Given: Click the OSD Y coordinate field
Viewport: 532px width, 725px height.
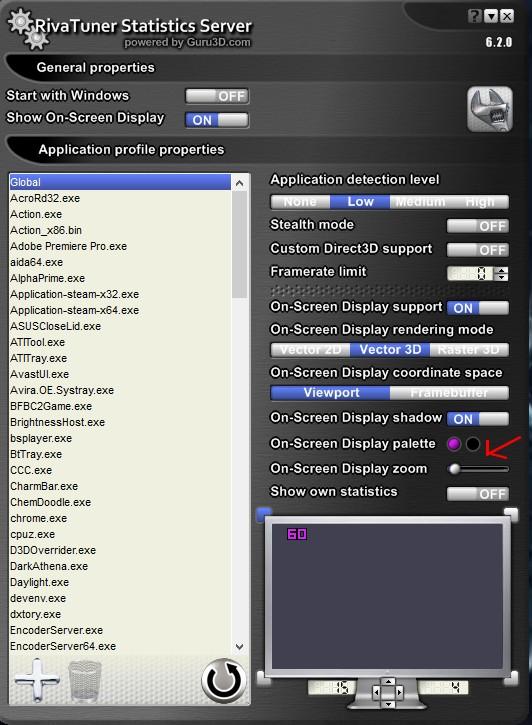Looking at the screenshot, I should 444,688.
